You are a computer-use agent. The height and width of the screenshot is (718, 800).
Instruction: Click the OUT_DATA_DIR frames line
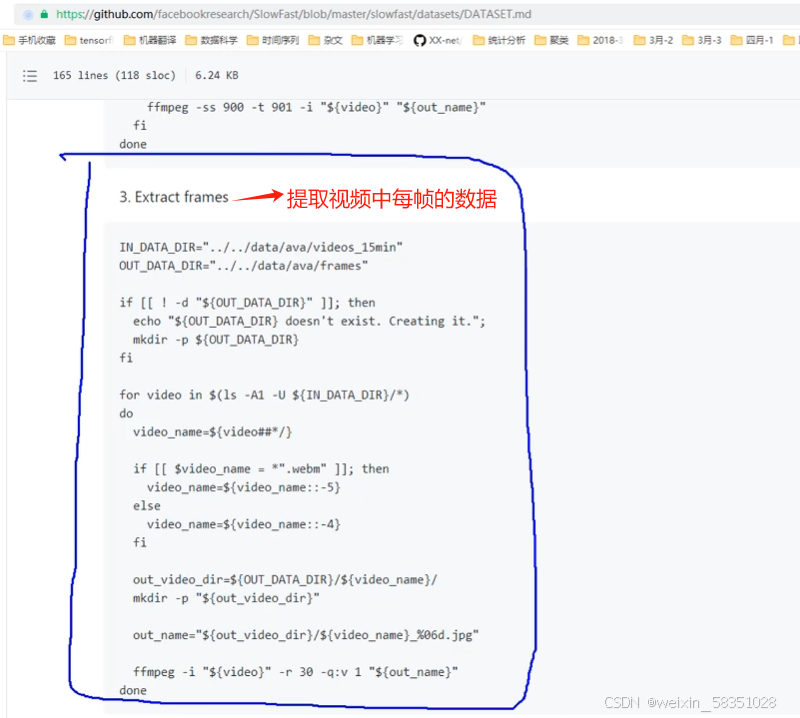[x=243, y=266]
